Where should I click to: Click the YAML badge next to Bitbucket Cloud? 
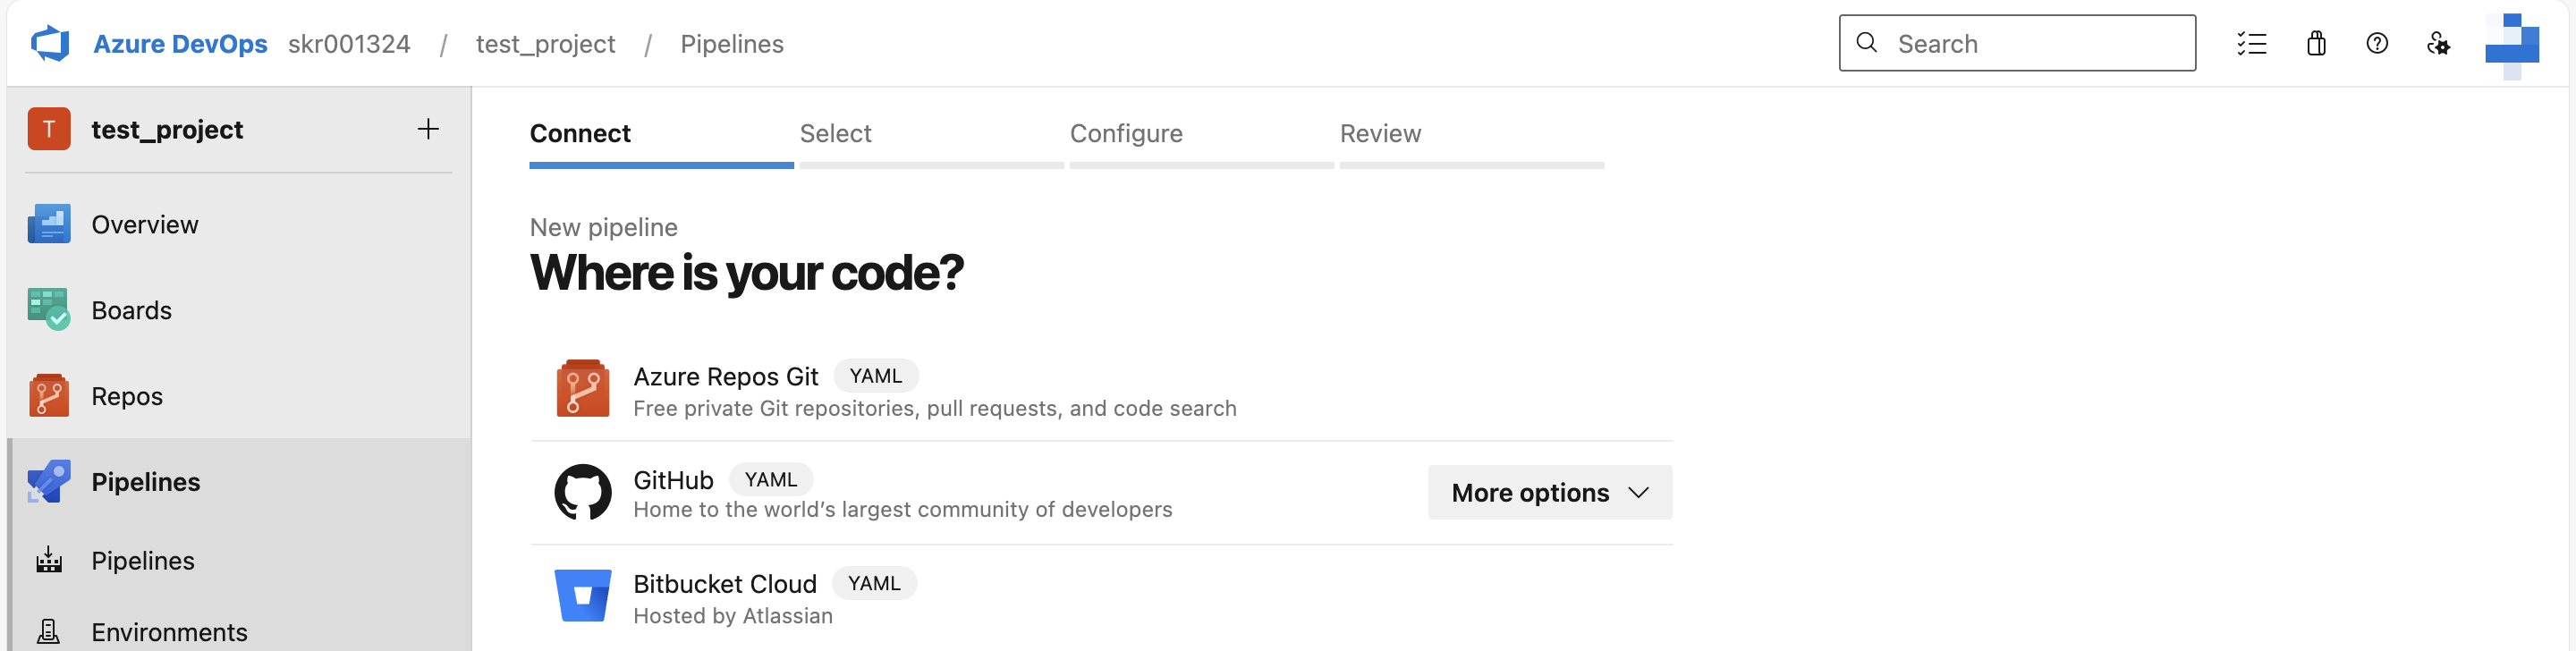tap(874, 583)
